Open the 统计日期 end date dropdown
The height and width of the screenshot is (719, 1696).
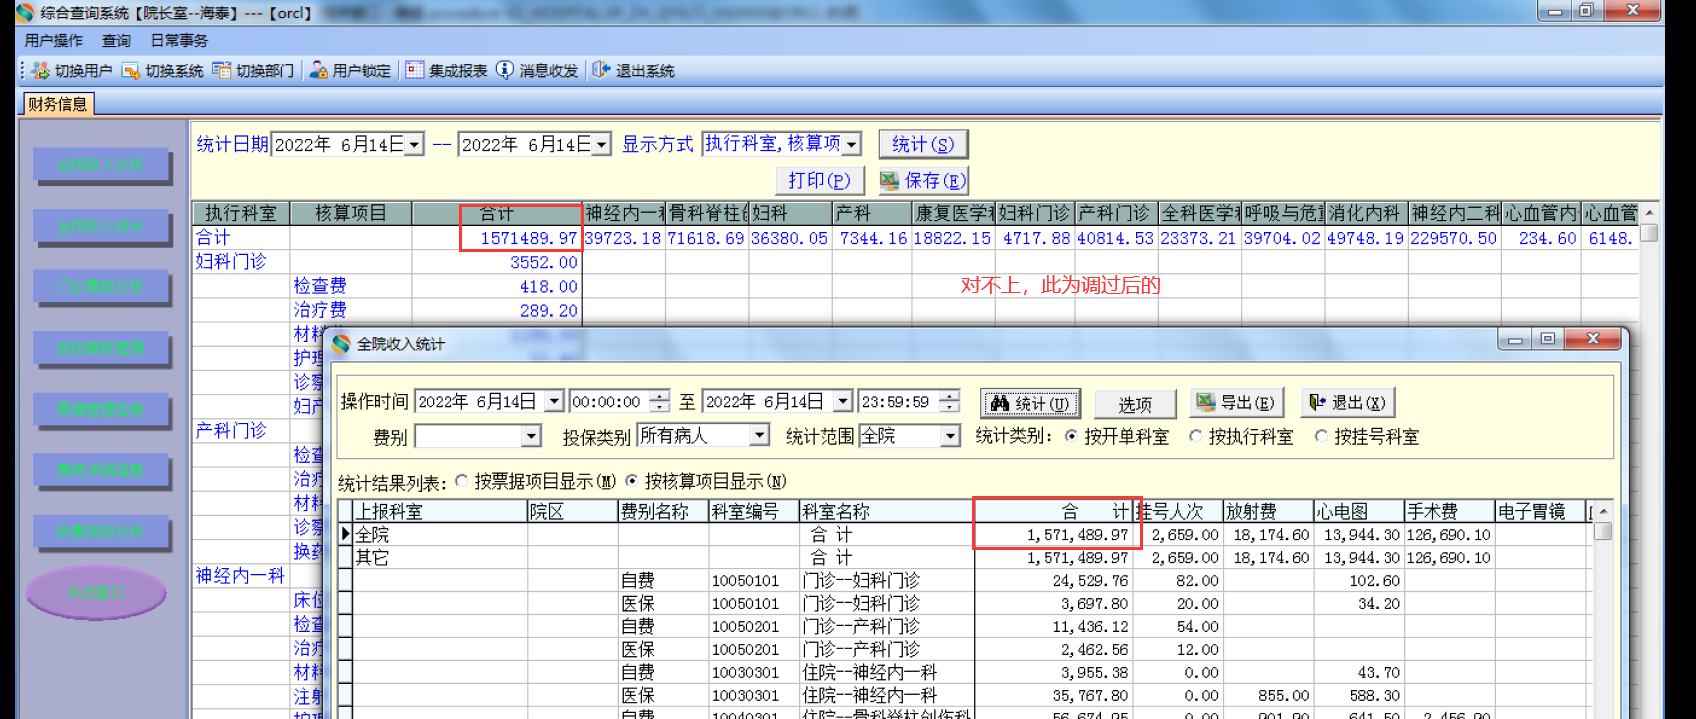click(601, 145)
